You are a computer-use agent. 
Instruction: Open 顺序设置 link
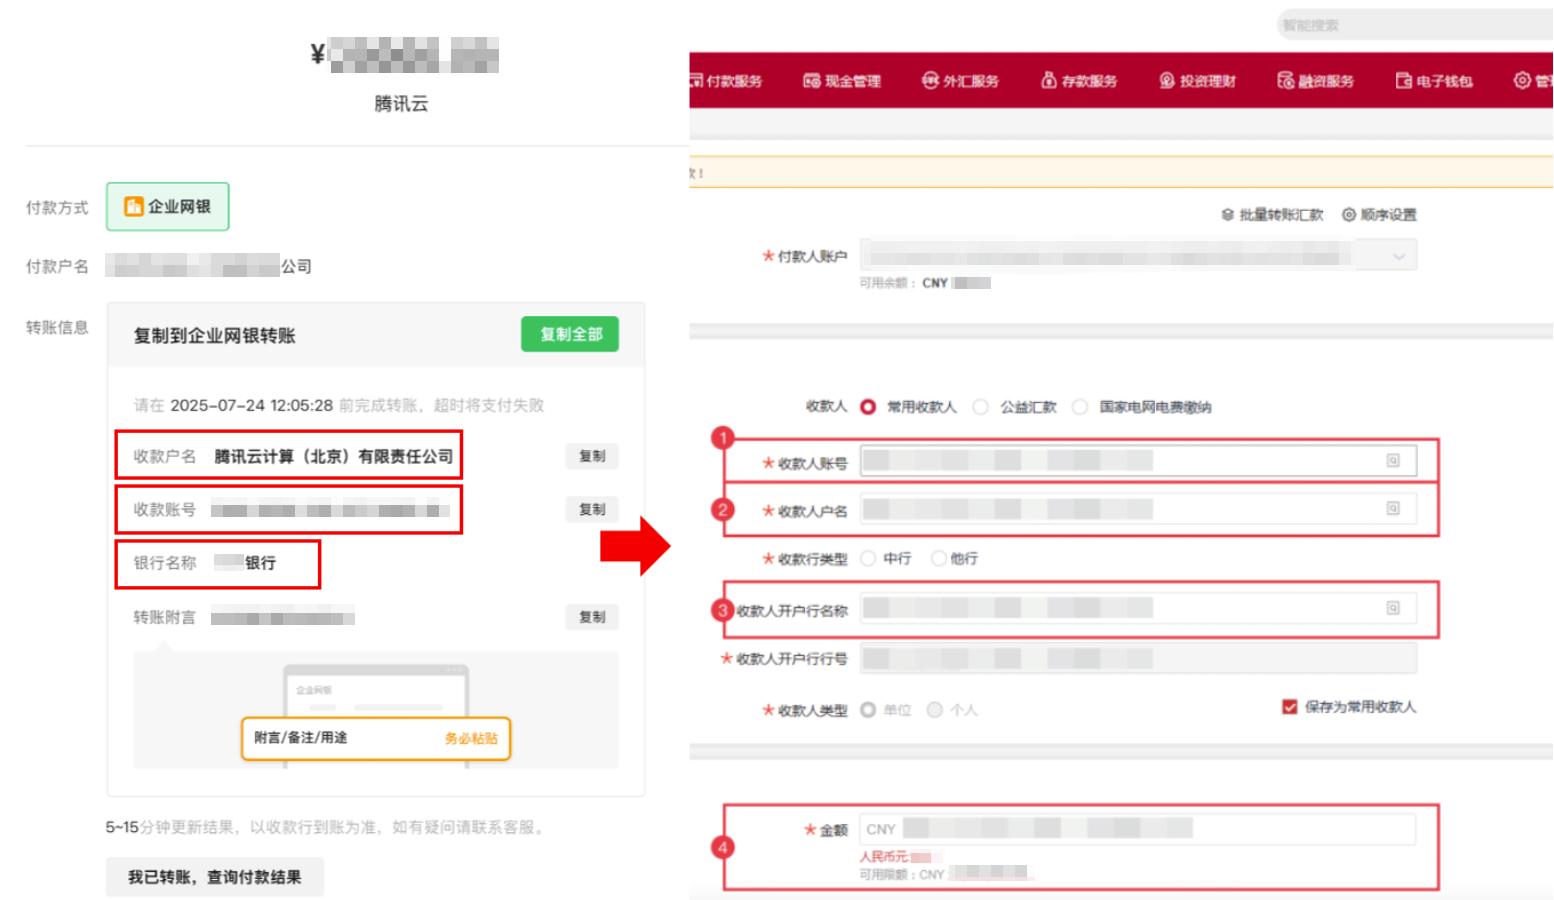point(1379,215)
